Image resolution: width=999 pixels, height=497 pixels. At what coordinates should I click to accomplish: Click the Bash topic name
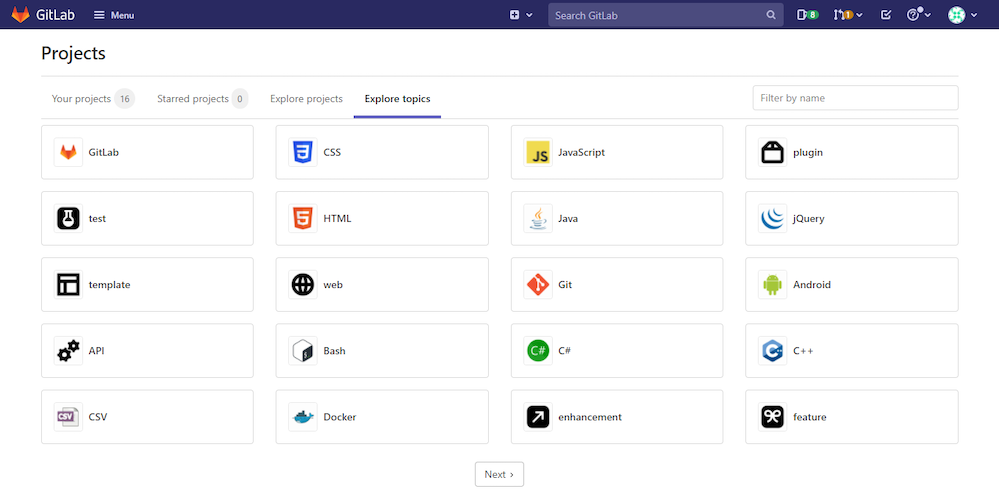tap(334, 351)
